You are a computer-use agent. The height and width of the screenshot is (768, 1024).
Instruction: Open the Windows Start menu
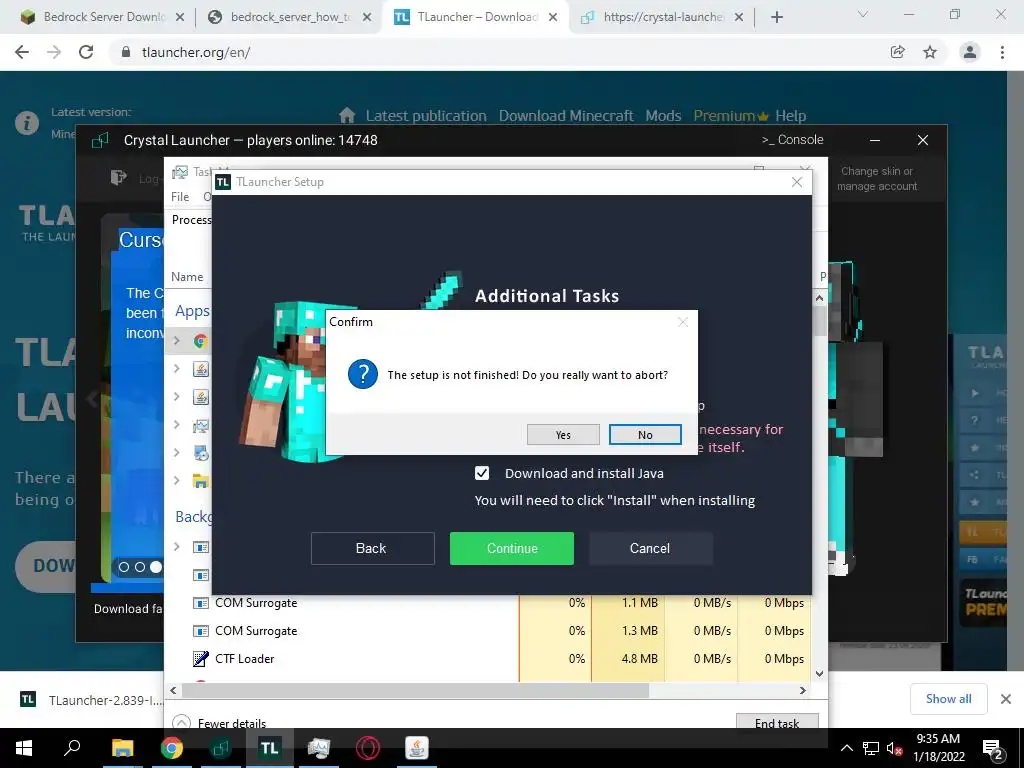(24, 748)
